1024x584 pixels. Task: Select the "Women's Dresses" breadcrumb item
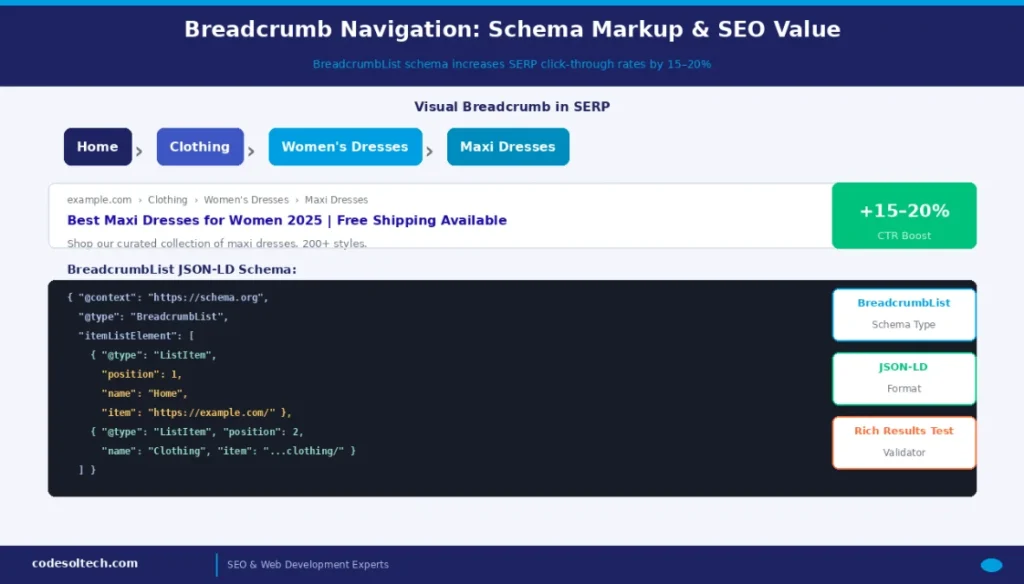(345, 146)
